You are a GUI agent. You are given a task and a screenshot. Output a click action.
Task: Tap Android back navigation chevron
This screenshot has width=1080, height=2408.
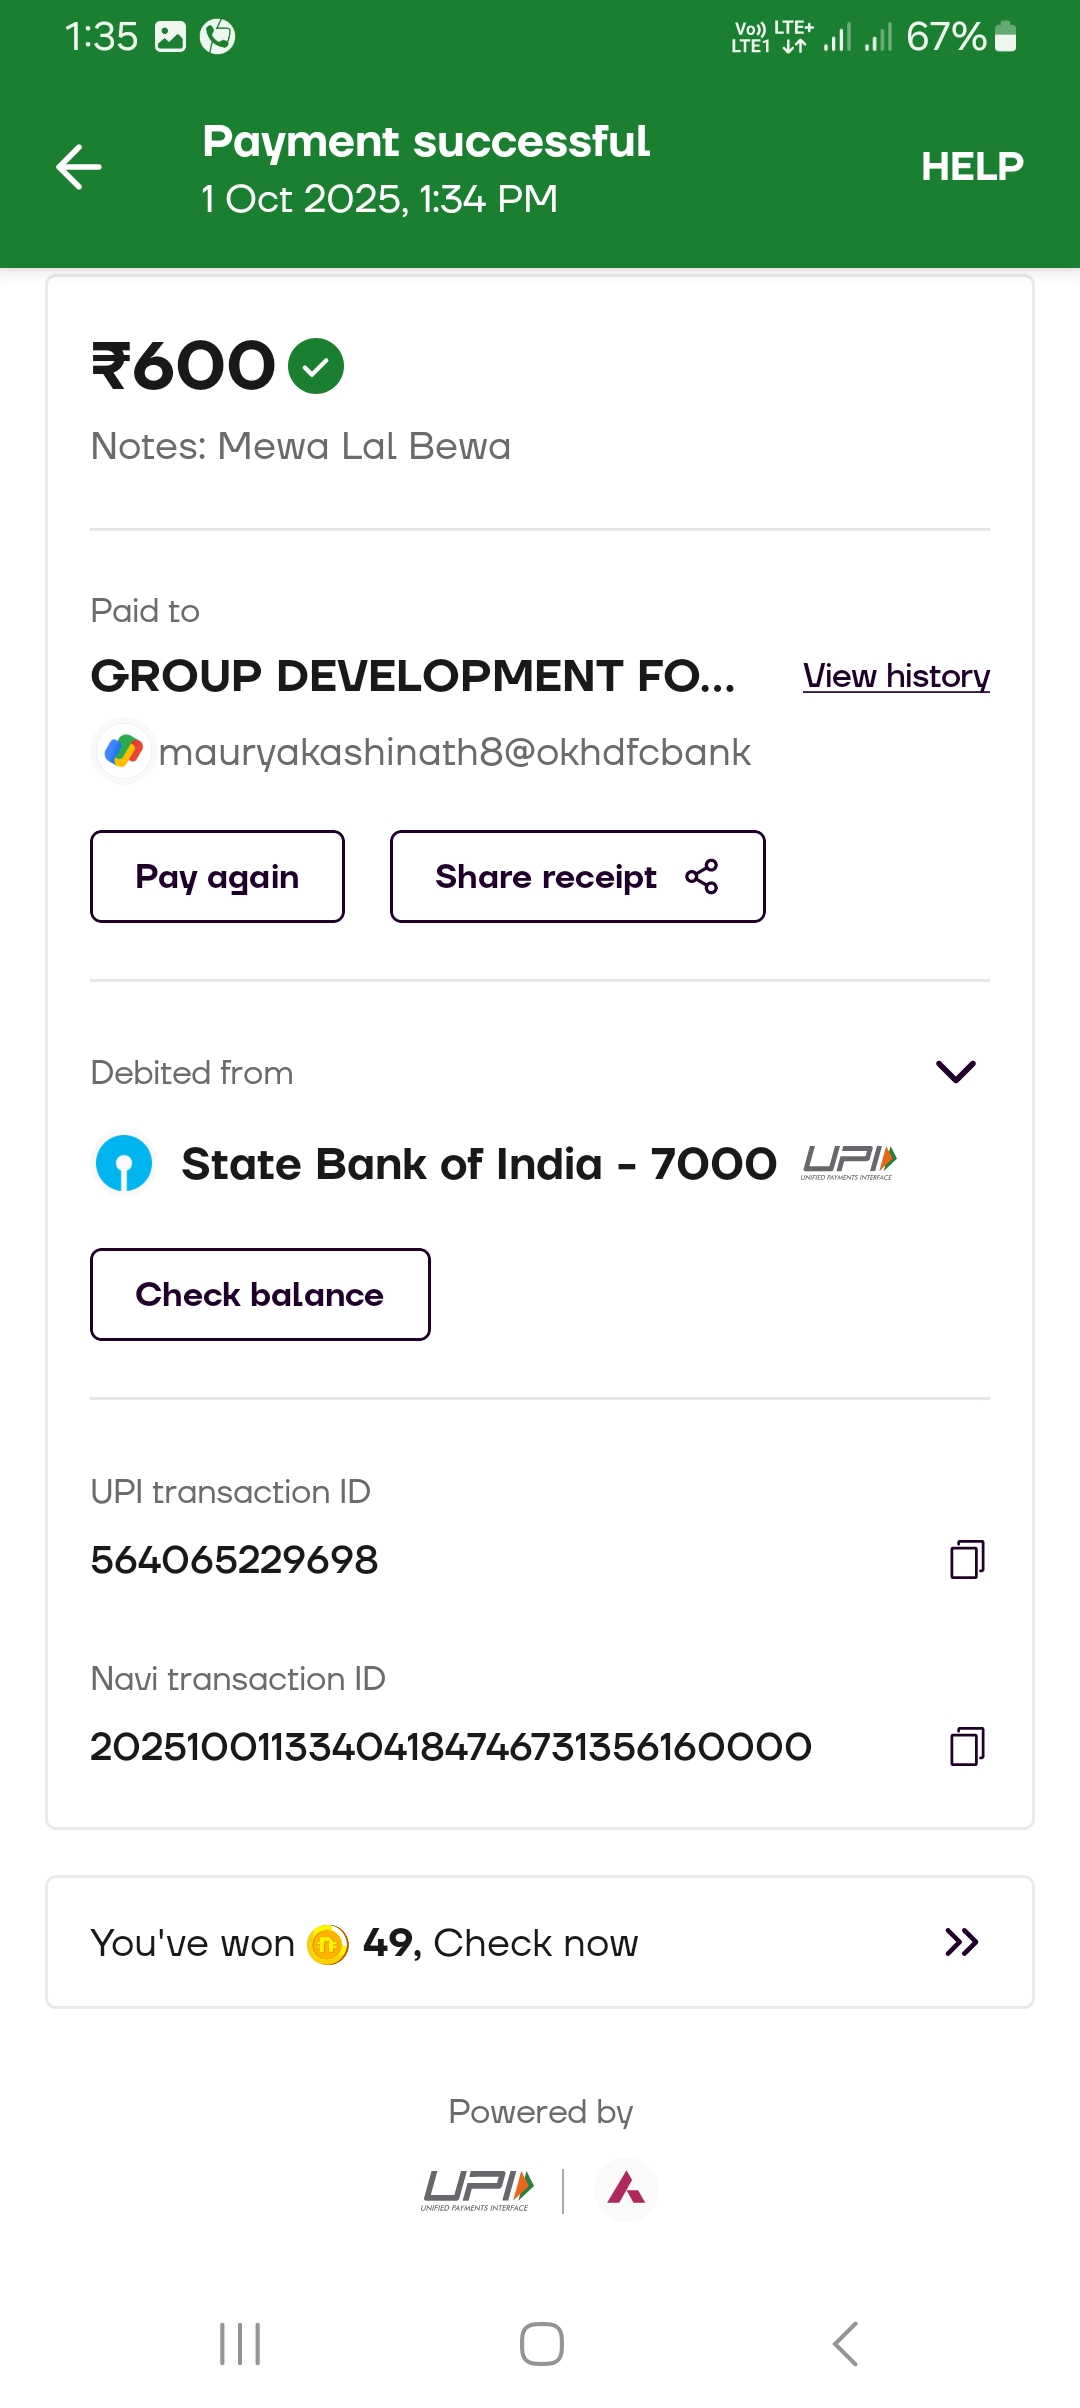845,2344
